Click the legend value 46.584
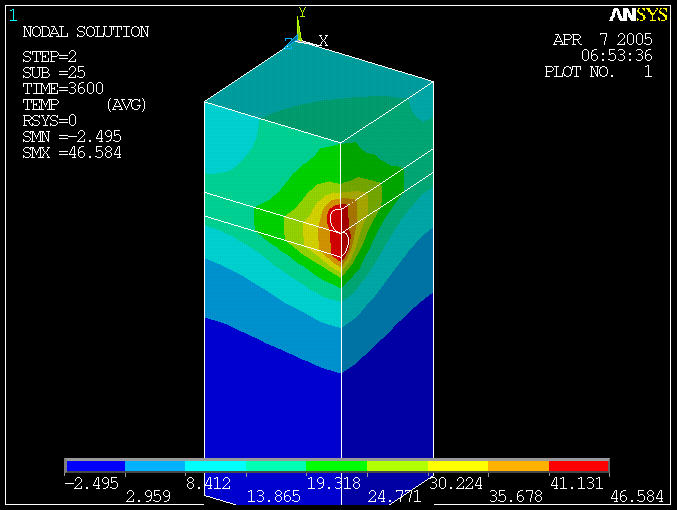The image size is (677, 510). click(637, 497)
